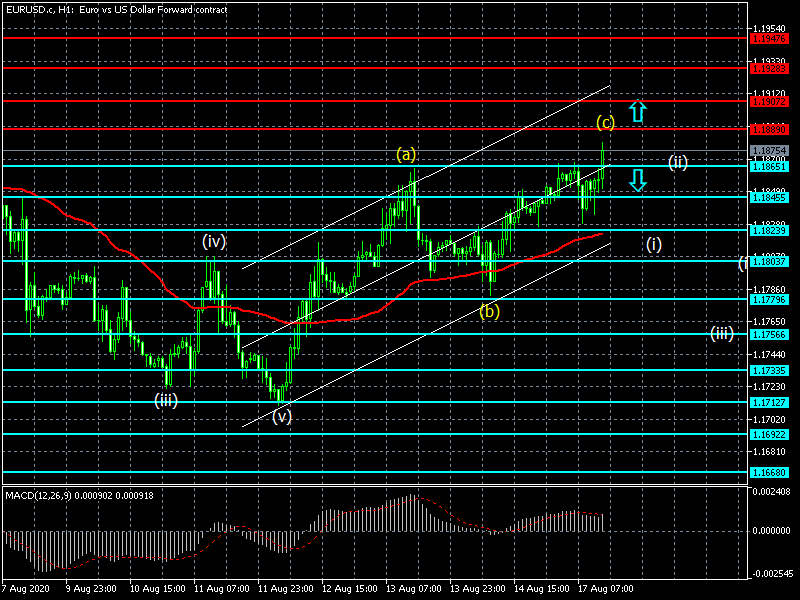
Task: Click the cyan 1.17566 level tag
Action: click(769, 335)
